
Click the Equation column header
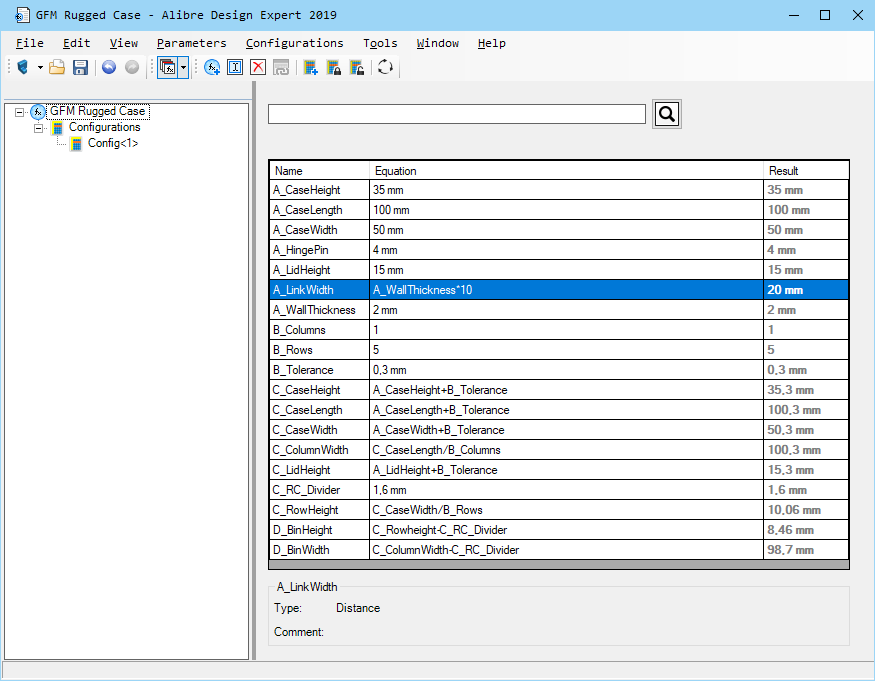tap(566, 171)
